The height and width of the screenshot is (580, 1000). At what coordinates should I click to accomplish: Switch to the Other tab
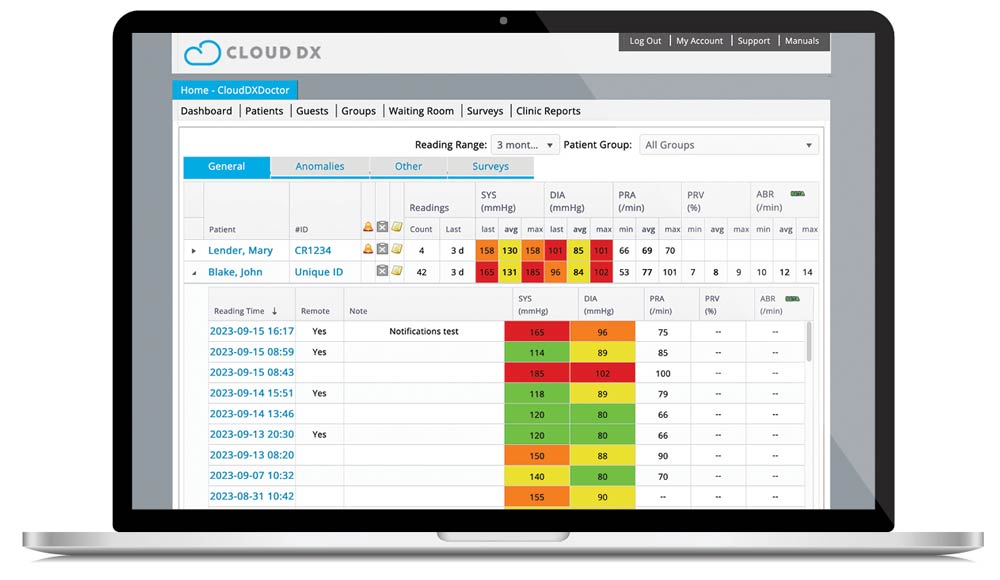(x=408, y=167)
